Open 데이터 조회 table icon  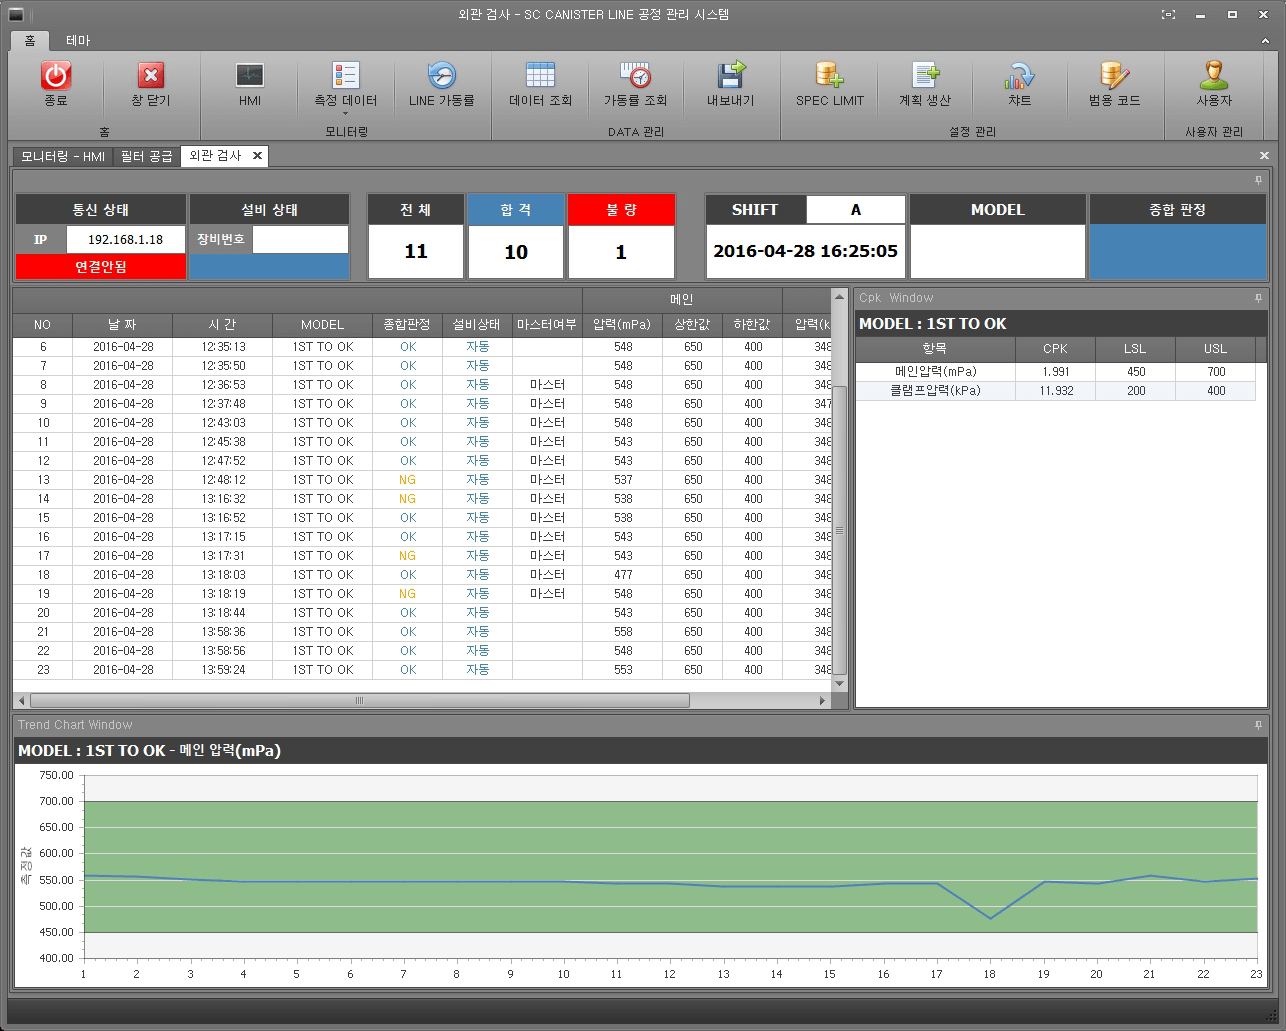[540, 77]
